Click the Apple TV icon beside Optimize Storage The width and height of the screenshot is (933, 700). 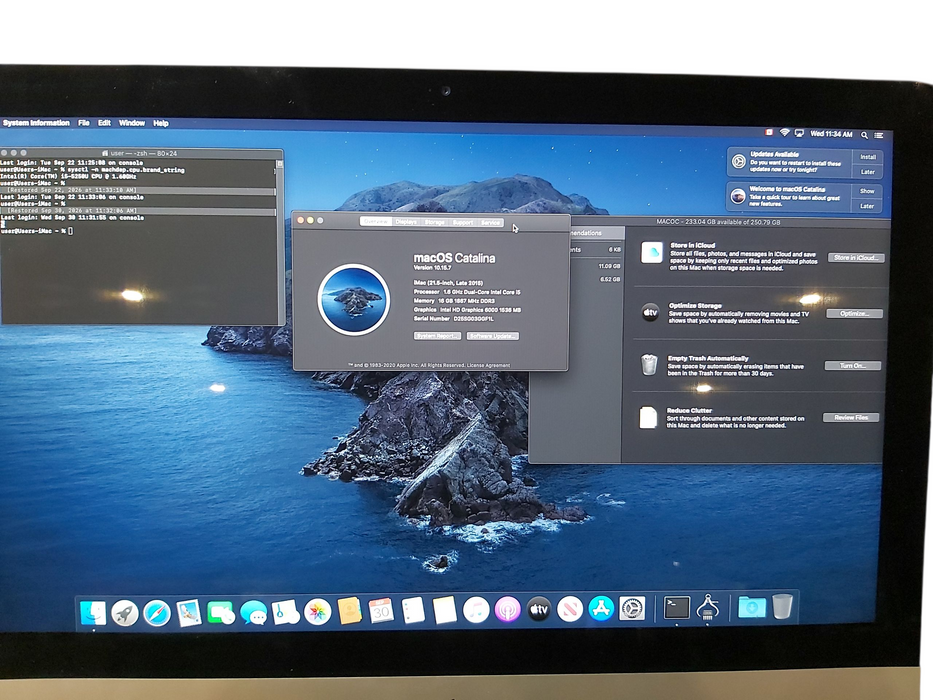(x=650, y=312)
